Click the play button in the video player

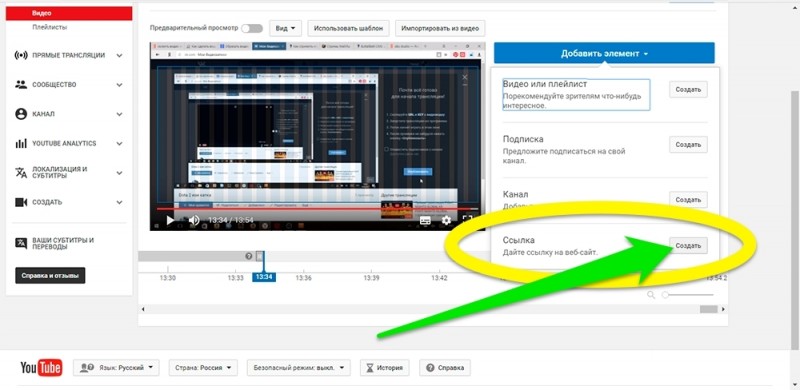(x=170, y=221)
